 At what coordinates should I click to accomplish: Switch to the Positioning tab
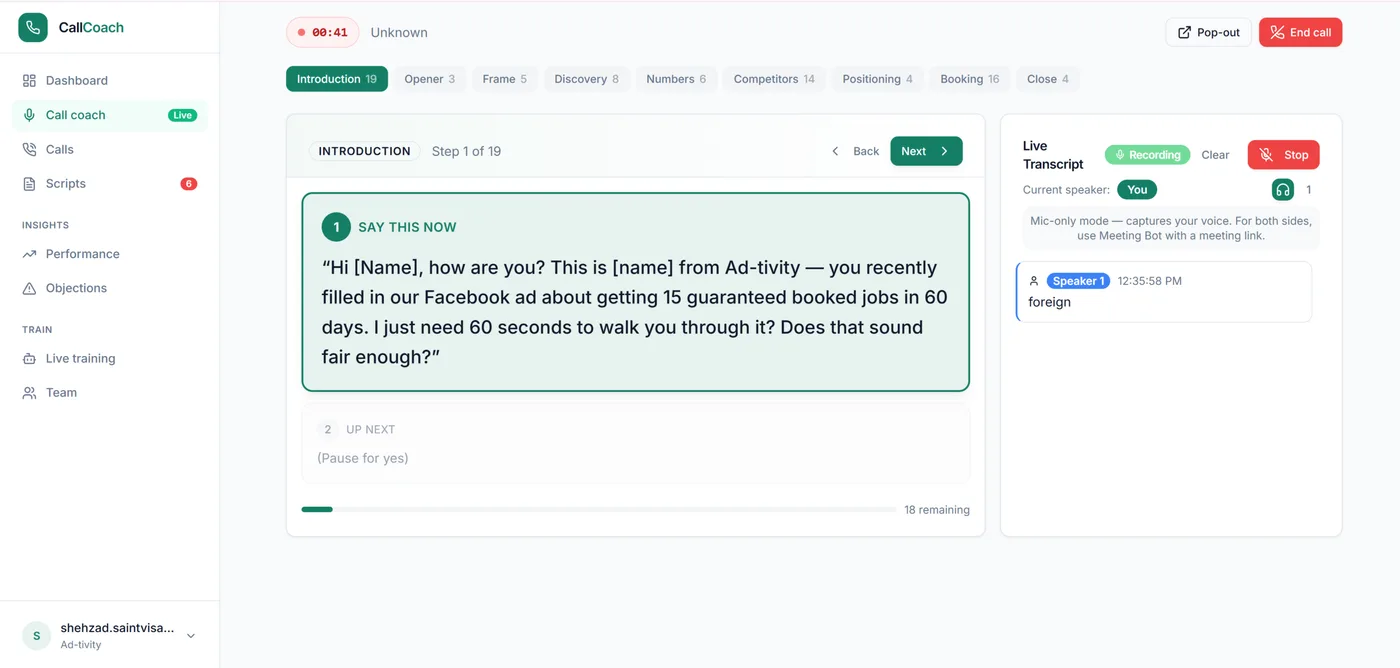pyautogui.click(x=878, y=79)
